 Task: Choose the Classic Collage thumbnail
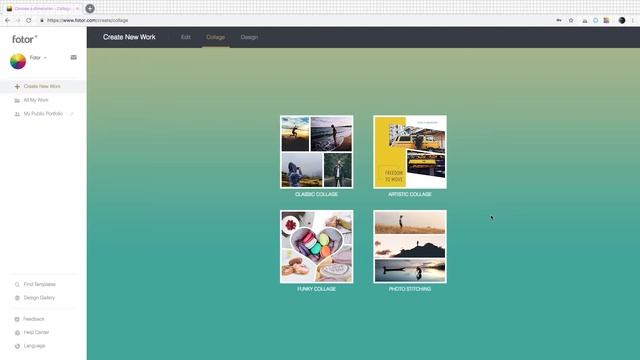pos(317,152)
